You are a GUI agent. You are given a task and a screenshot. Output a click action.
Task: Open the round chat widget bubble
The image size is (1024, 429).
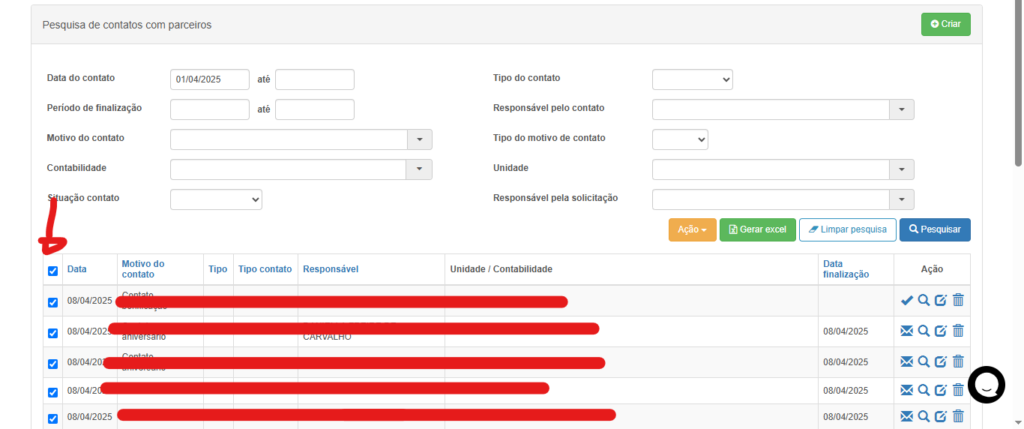coord(987,385)
